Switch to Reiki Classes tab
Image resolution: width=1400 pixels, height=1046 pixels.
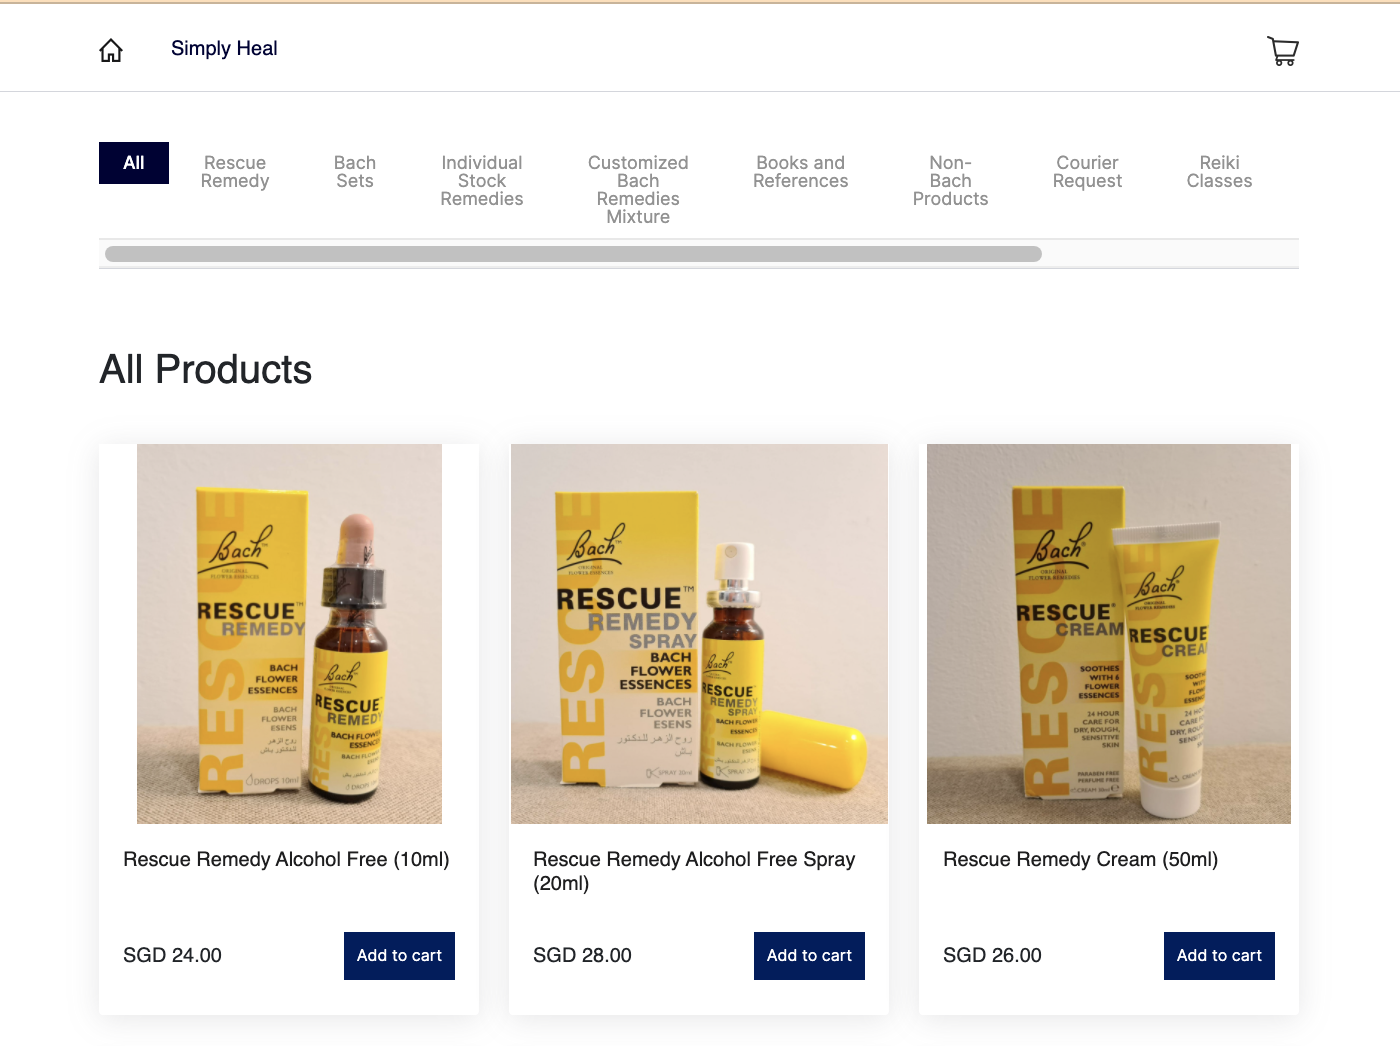1219,172
